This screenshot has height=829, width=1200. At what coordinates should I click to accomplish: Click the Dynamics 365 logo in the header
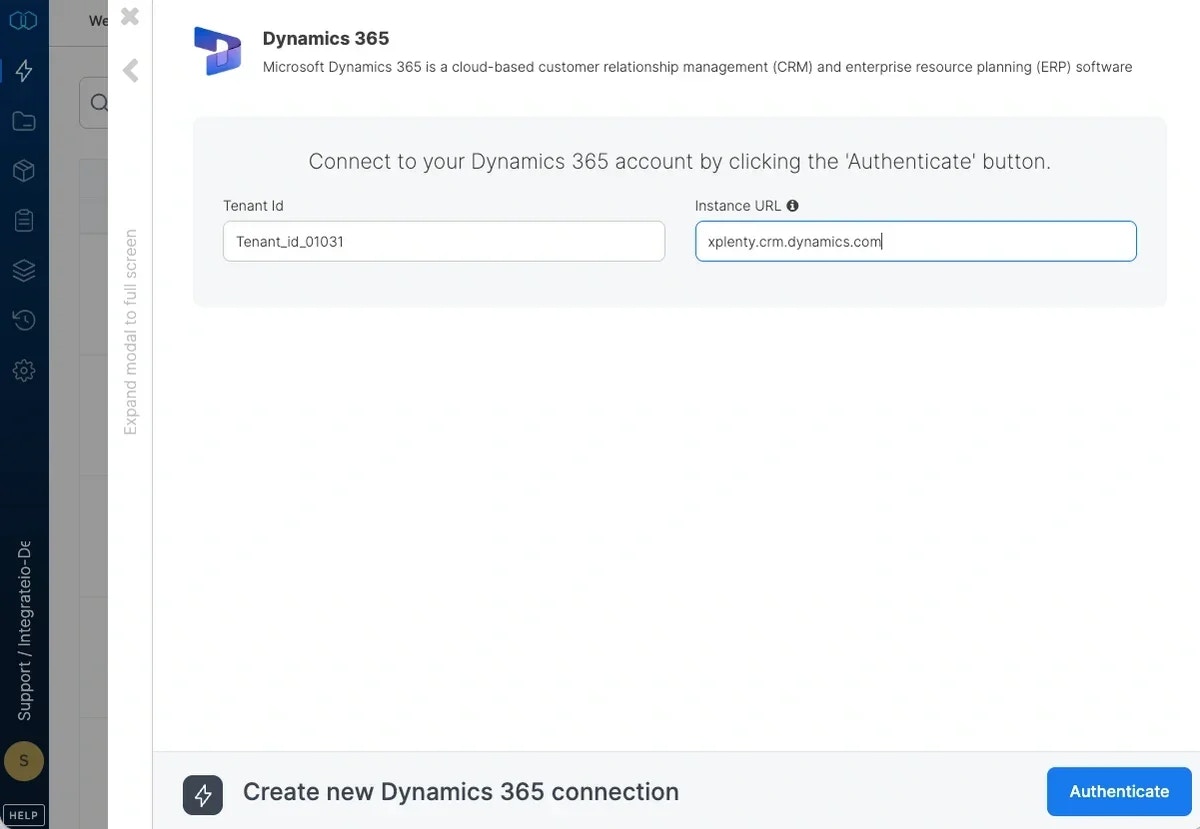(x=217, y=50)
